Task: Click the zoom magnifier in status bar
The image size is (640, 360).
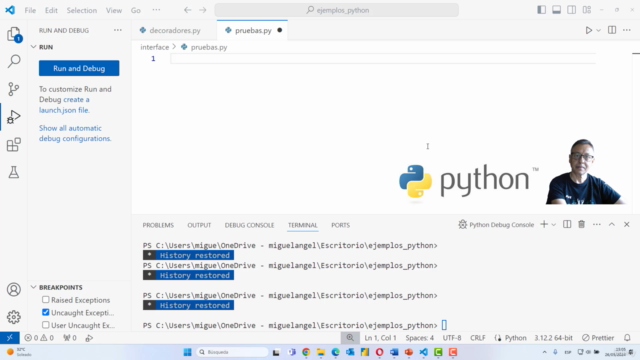Action: [350, 338]
